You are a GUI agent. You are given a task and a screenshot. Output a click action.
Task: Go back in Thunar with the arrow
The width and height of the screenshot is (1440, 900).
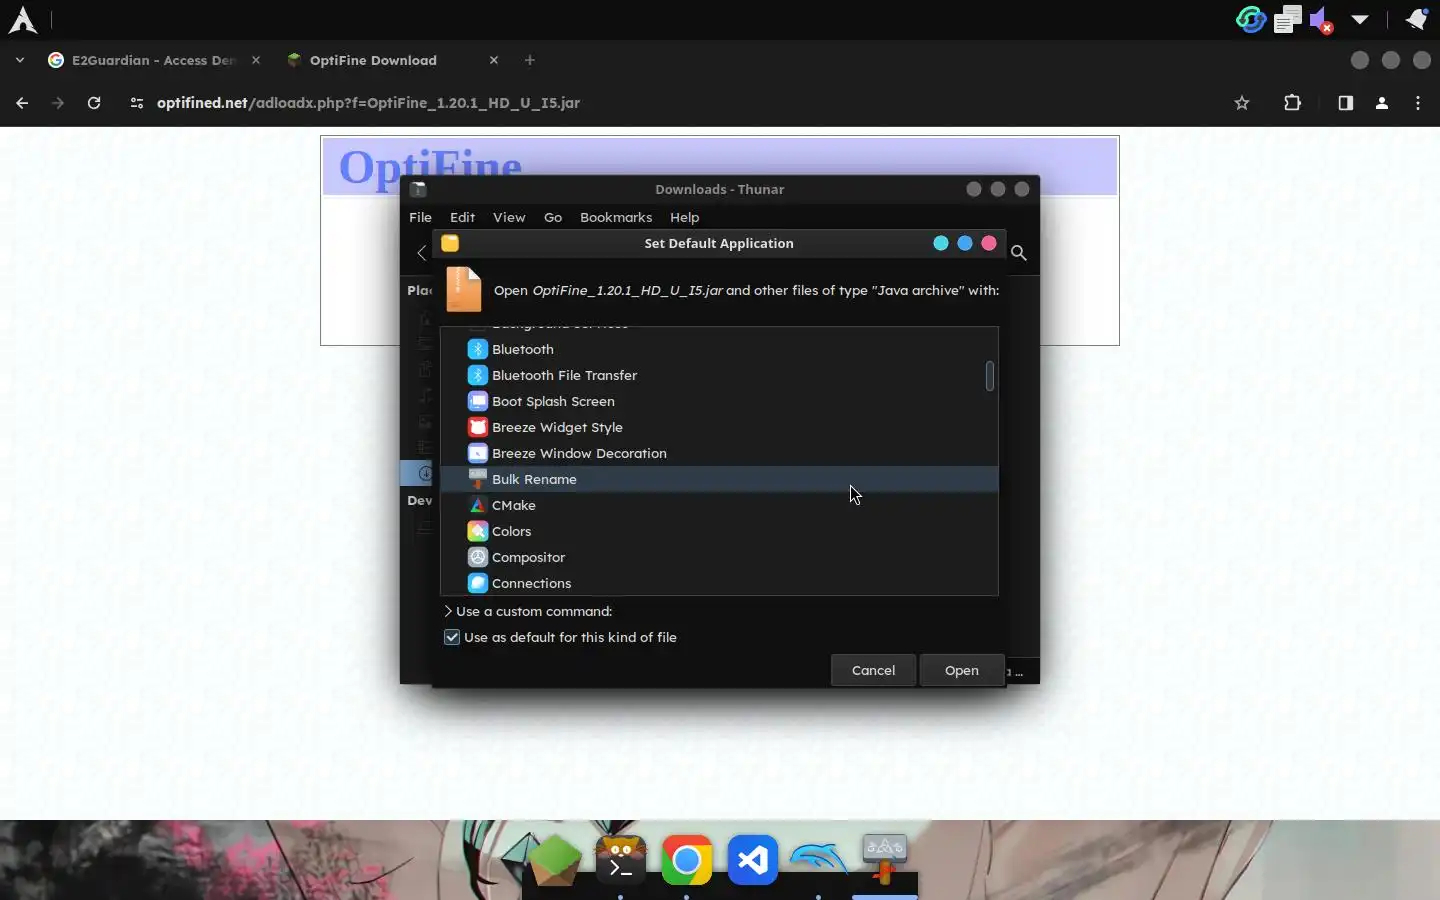coord(422,252)
